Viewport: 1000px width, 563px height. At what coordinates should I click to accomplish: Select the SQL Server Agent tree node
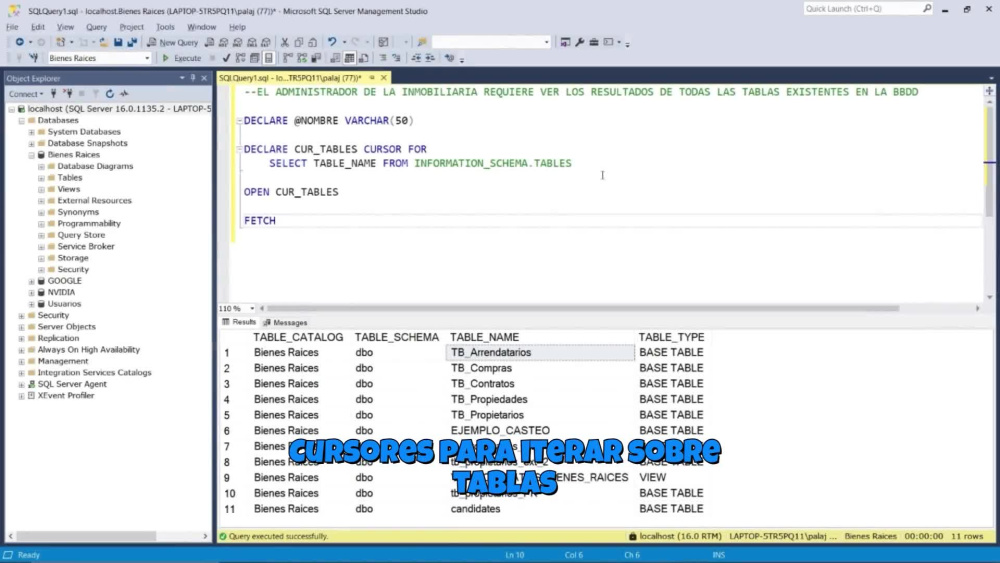click(72, 384)
